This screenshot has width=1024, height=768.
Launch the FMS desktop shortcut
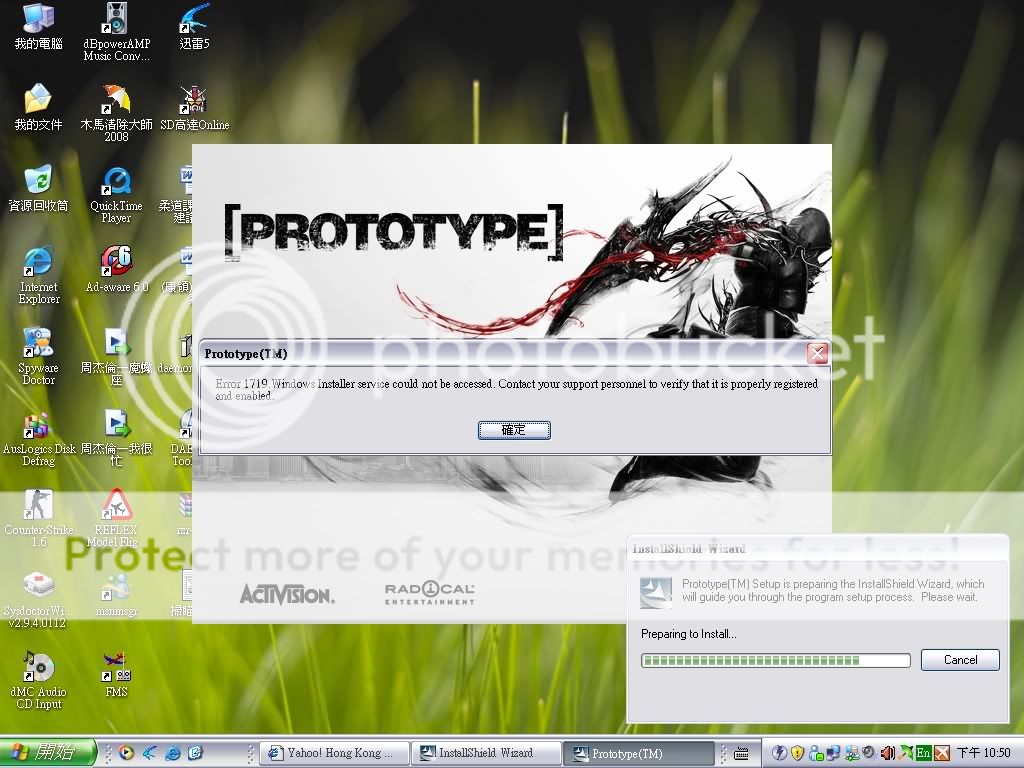[x=116, y=668]
